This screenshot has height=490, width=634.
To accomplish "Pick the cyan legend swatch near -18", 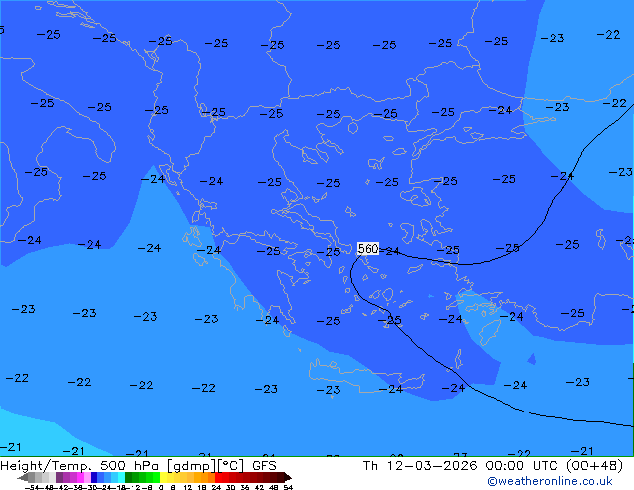I will pyautogui.click(x=121, y=477).
